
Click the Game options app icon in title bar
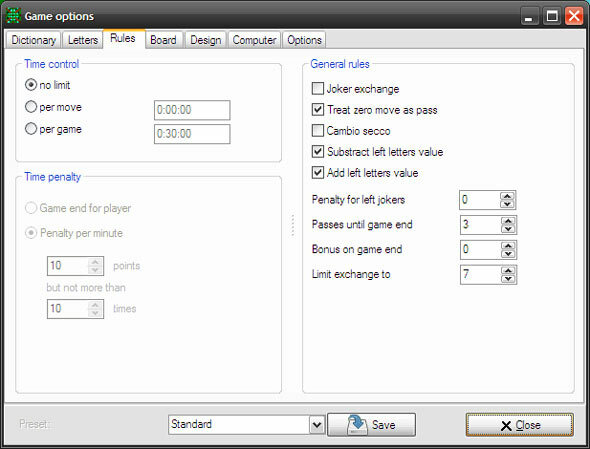13,15
